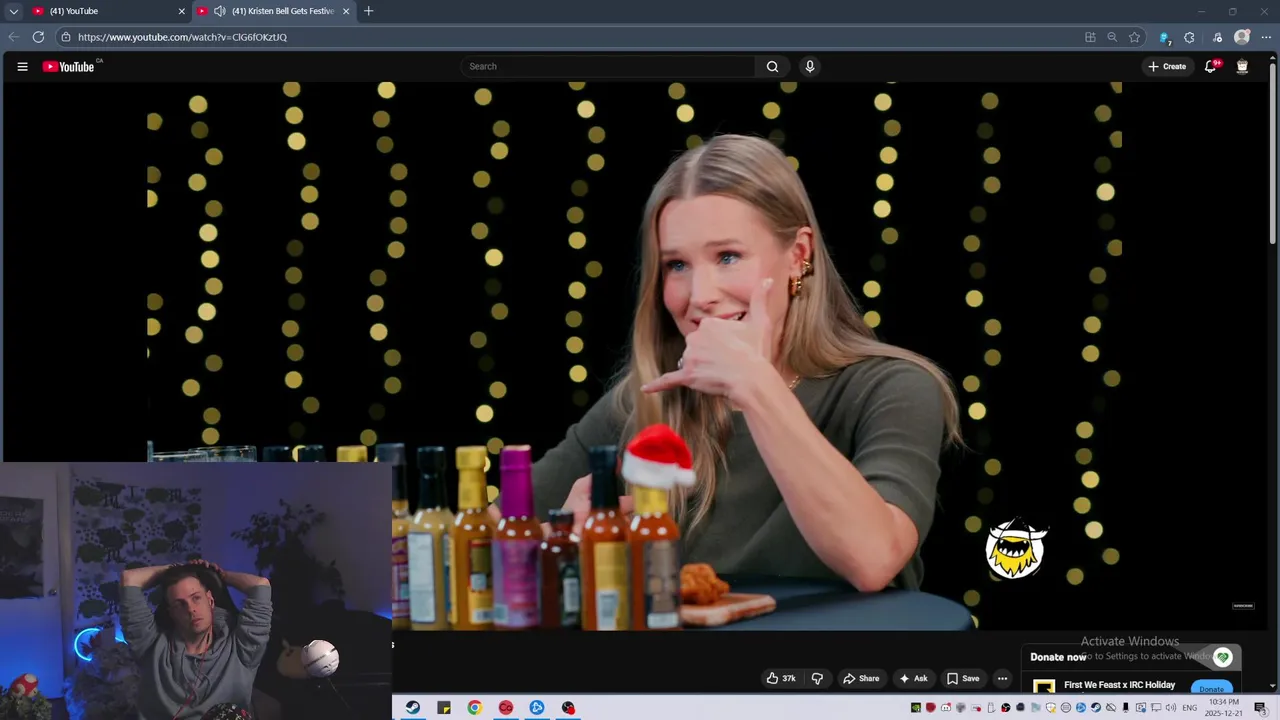Open the YouTube hamburger guide menu
Screen dimensions: 1280x720
point(22,67)
